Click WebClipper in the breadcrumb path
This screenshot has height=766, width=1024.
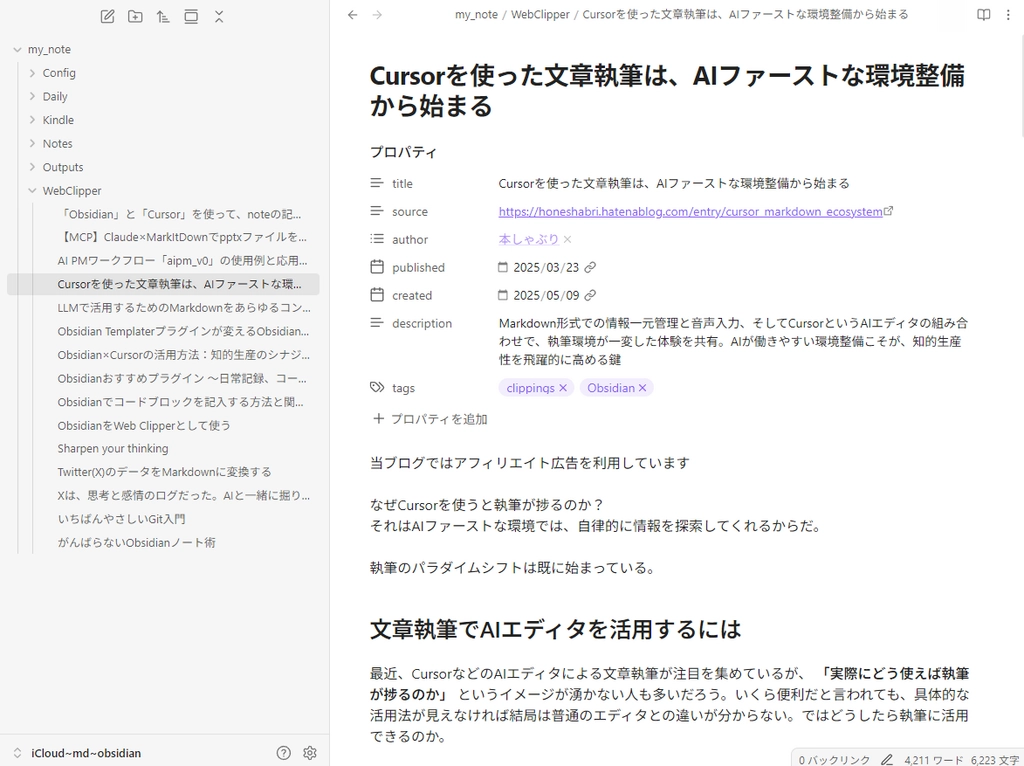540,14
